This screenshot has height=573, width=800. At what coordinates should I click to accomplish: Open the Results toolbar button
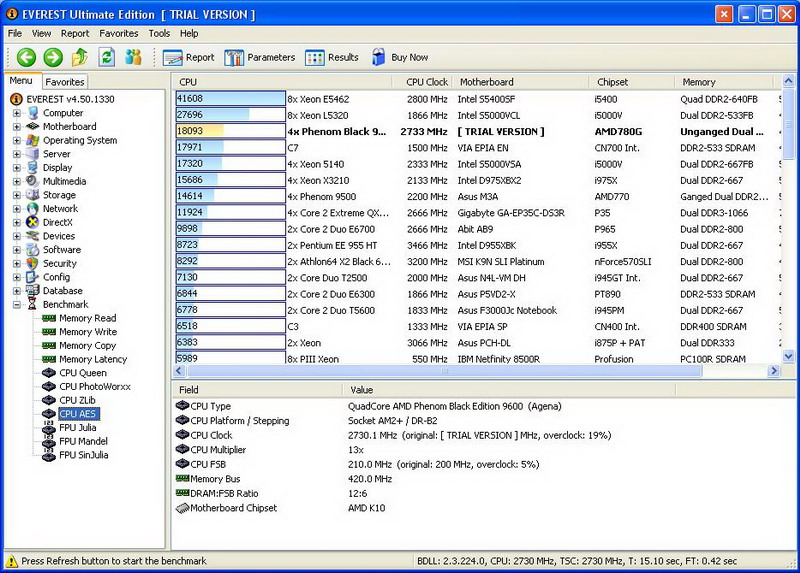coord(332,58)
